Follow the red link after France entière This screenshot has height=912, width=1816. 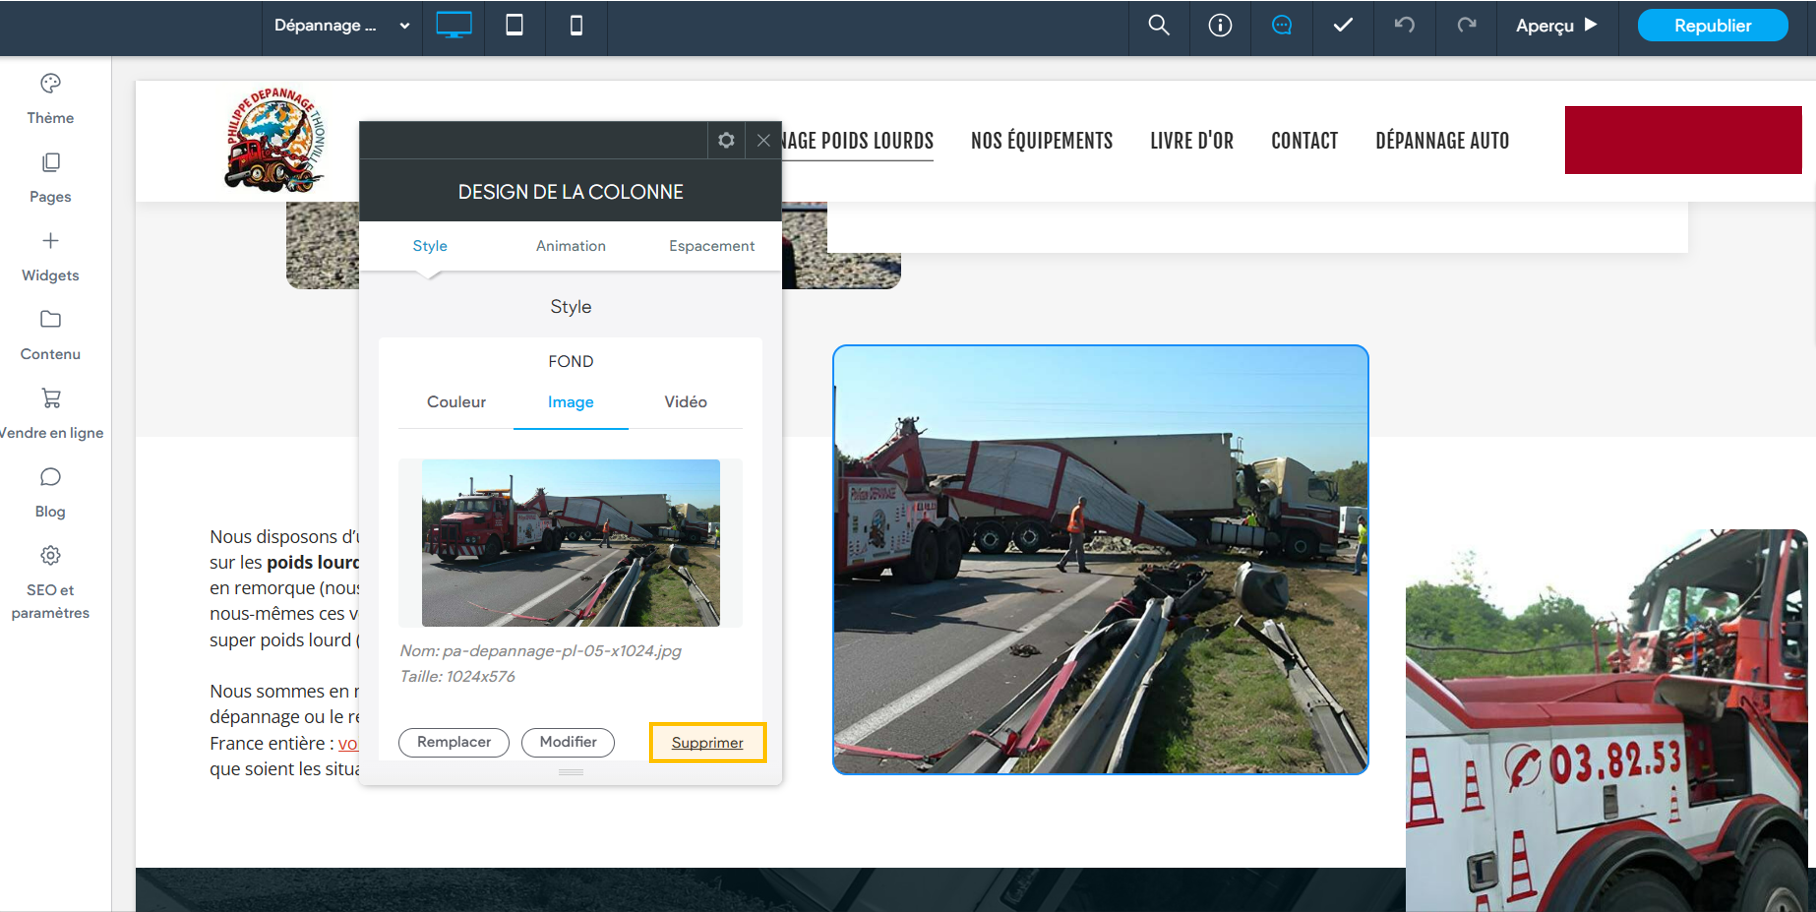(348, 744)
